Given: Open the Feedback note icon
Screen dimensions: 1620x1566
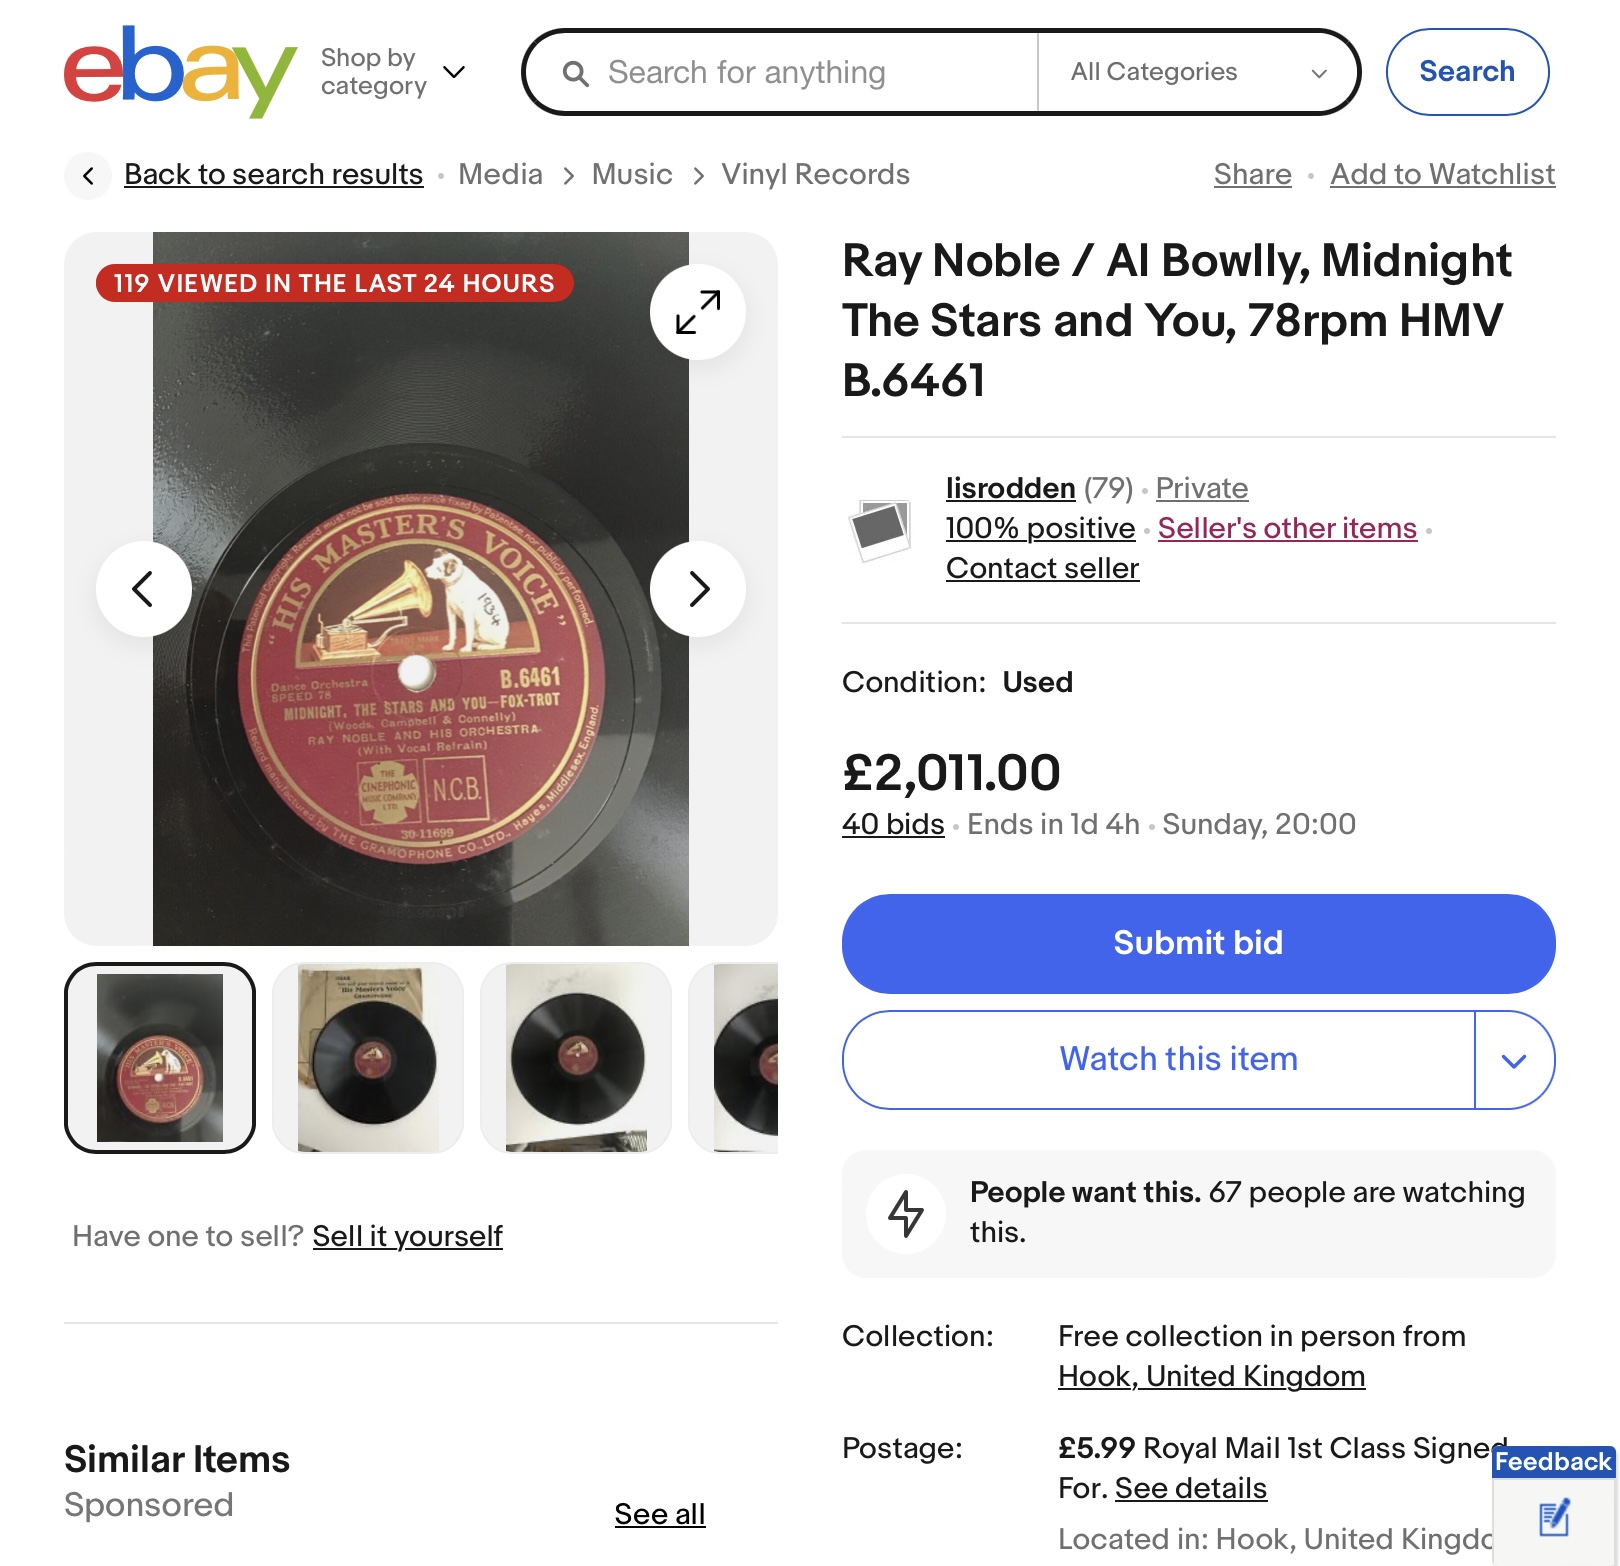Looking at the screenshot, I should 1553,1518.
